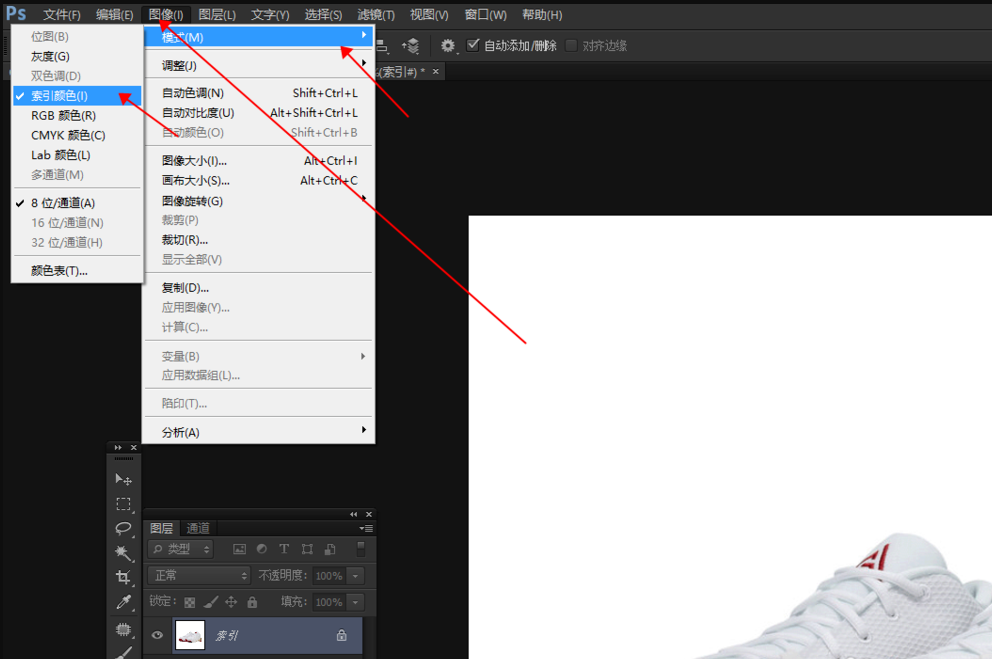
Task: Select the Crop tool
Action: (123, 577)
